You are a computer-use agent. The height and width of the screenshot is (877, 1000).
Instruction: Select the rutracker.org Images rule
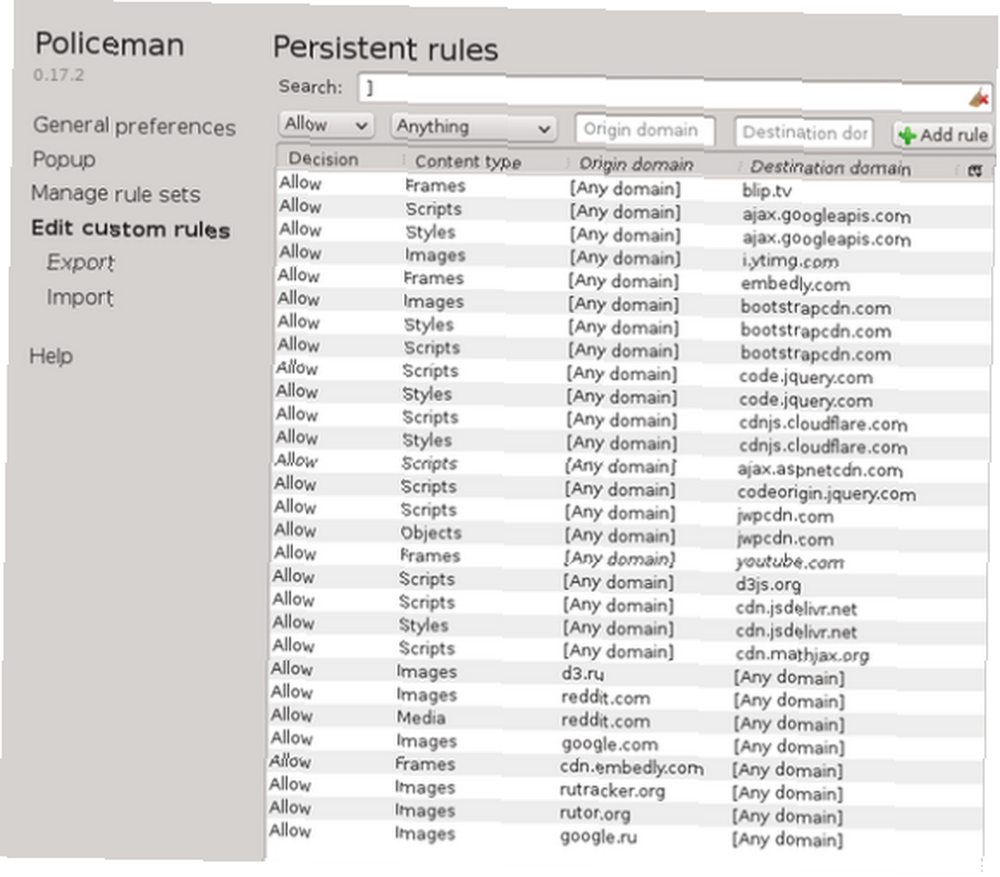pos(626,788)
